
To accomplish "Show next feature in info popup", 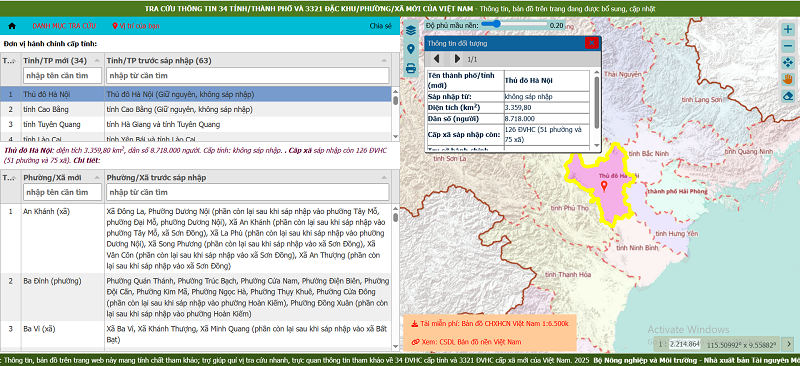I will [457, 59].
